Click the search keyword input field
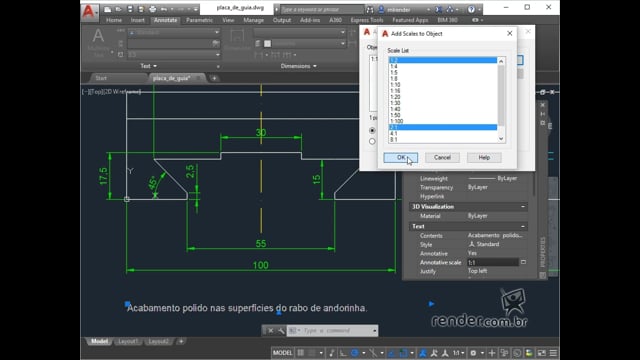640x360 pixels. (x=322, y=9)
